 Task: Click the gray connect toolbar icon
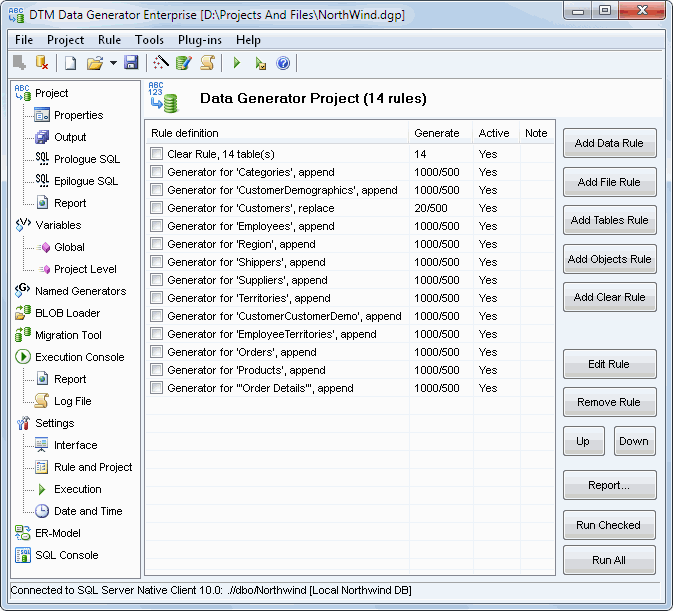19,63
